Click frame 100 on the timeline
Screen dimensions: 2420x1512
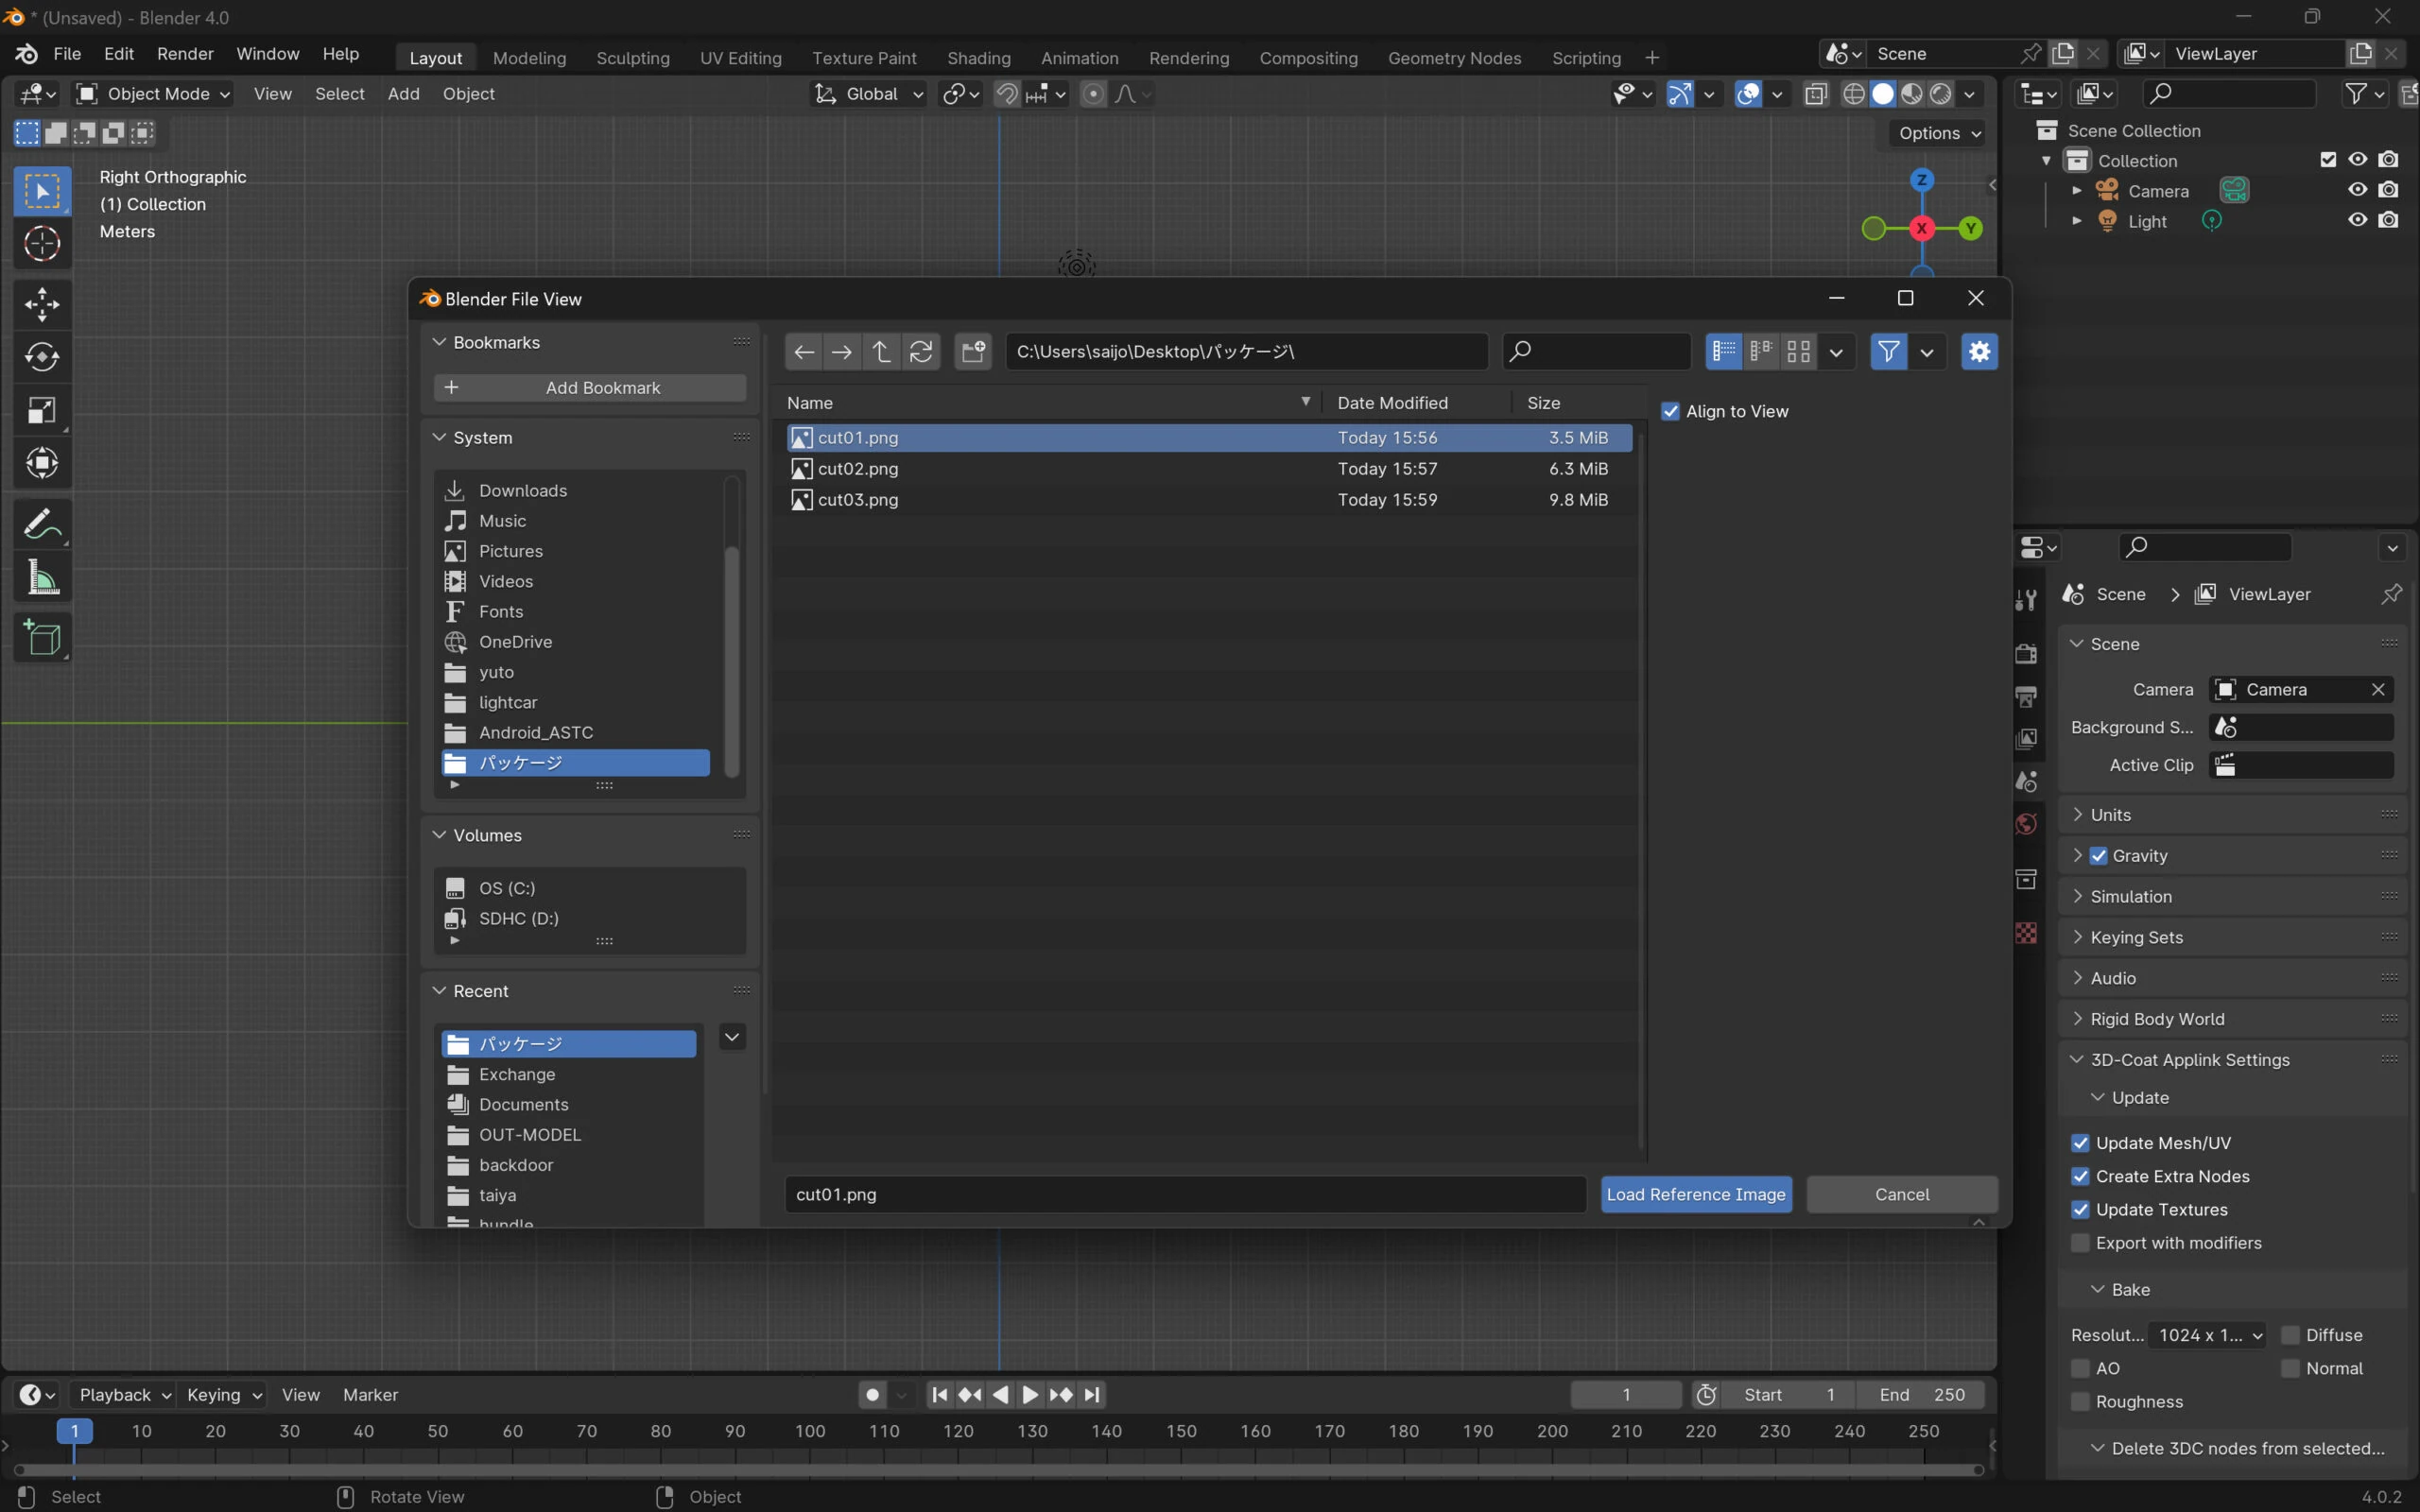click(809, 1431)
